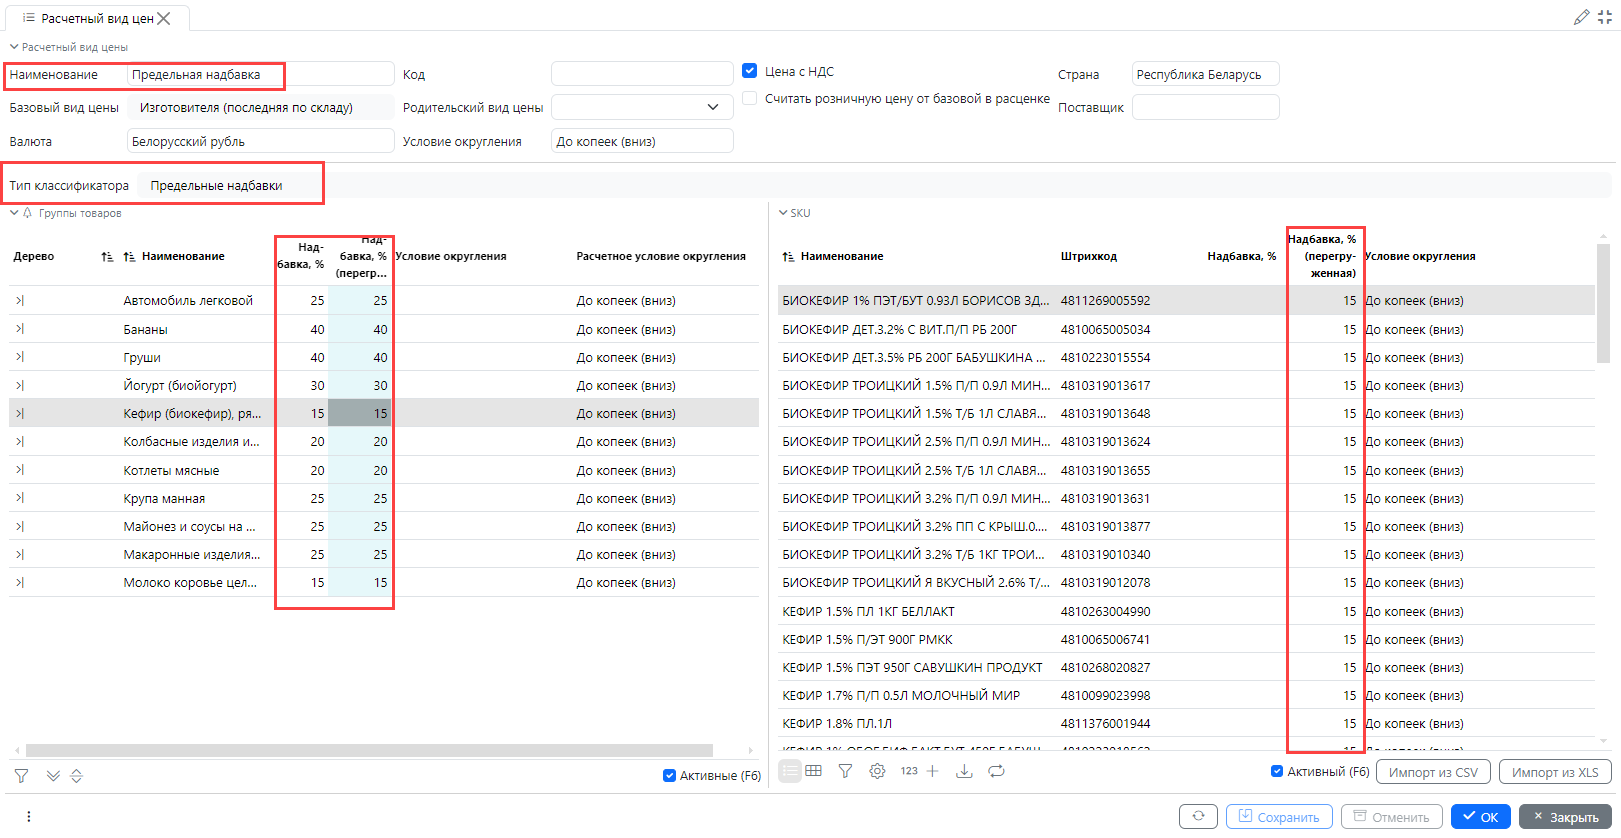Open the three-dots menu at bottom left
This screenshot has width=1621, height=838.
tap(28, 817)
